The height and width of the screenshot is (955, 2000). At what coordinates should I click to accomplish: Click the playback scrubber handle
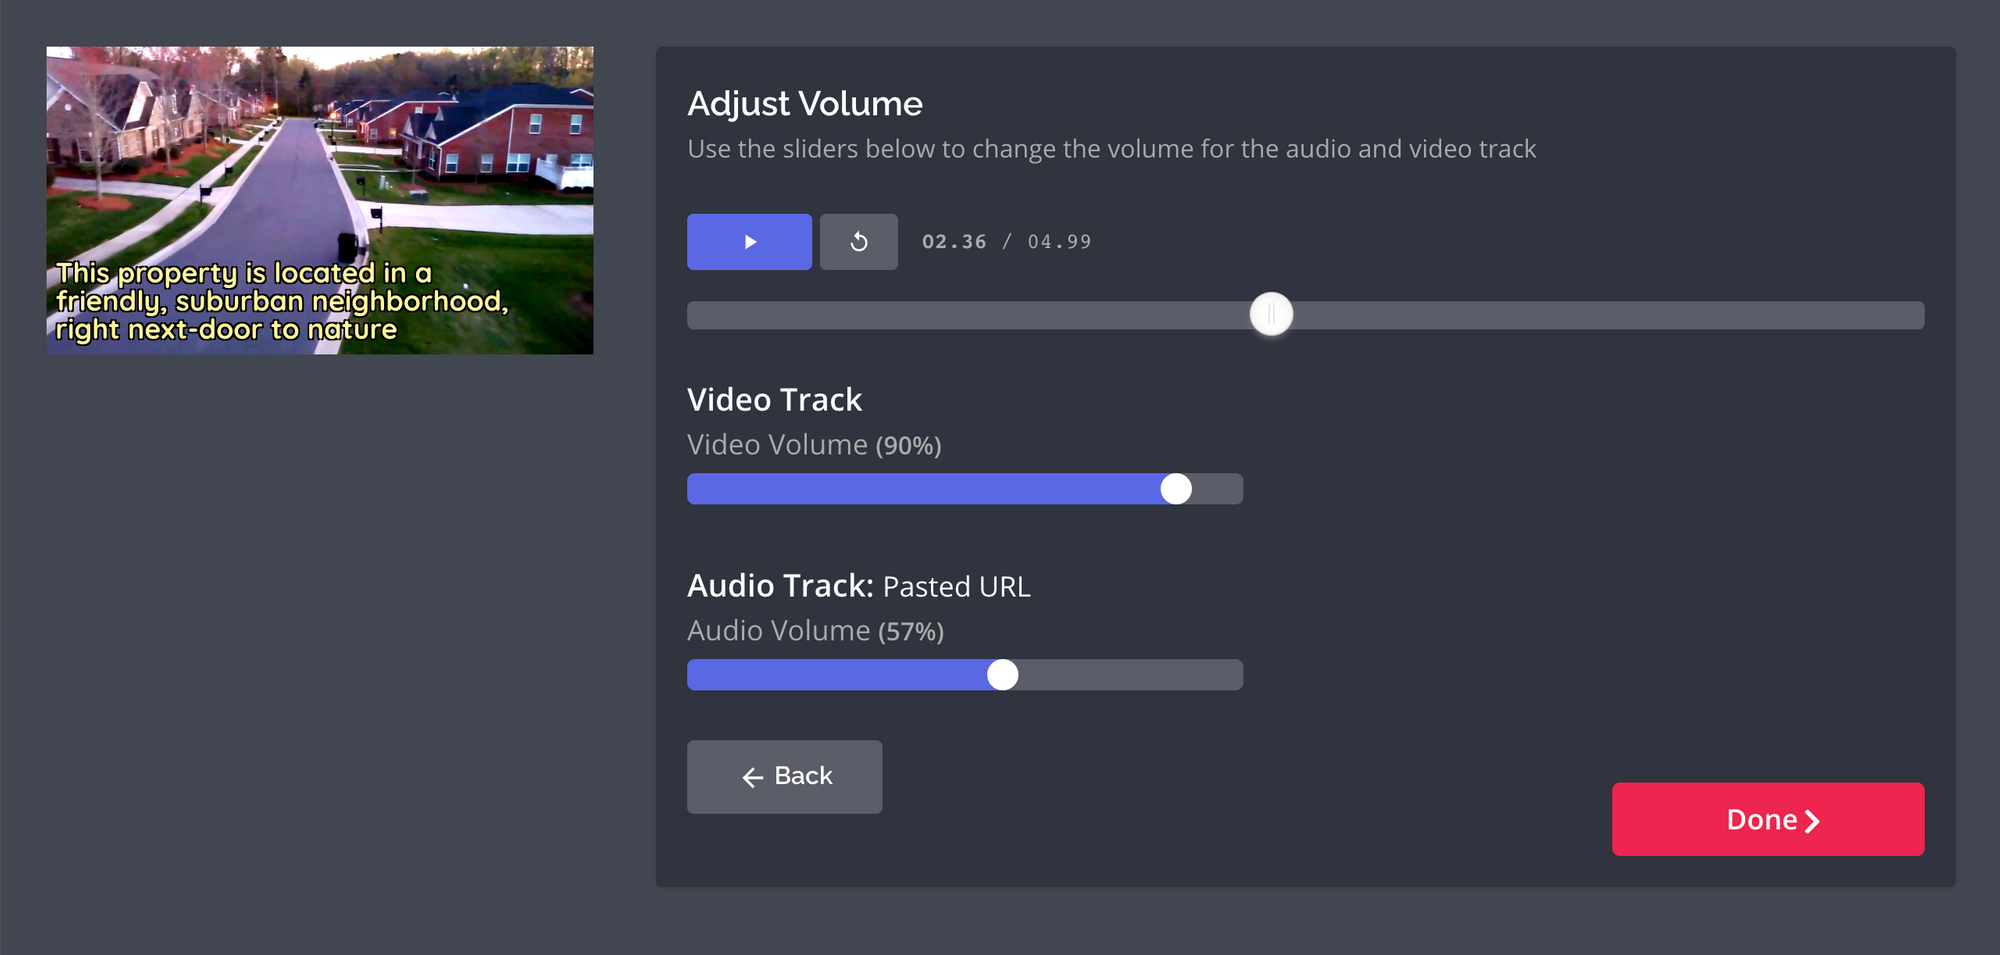(1271, 315)
